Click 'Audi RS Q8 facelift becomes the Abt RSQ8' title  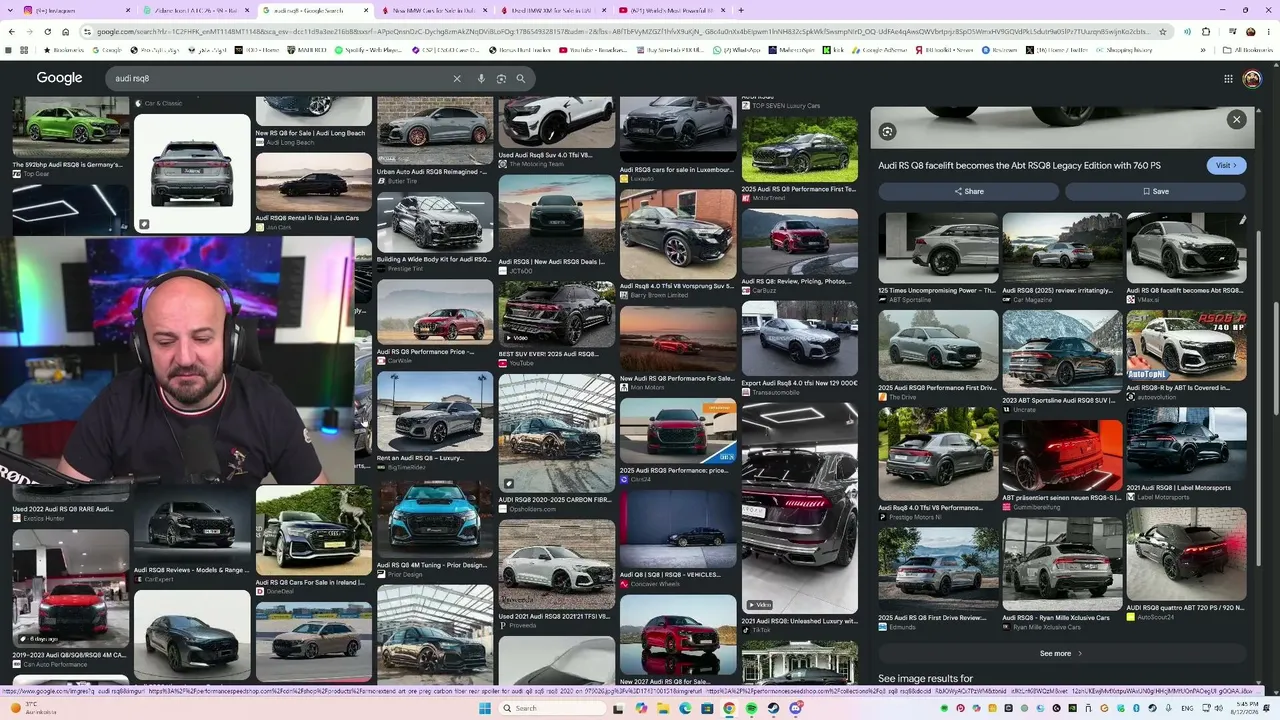[x=1019, y=165]
